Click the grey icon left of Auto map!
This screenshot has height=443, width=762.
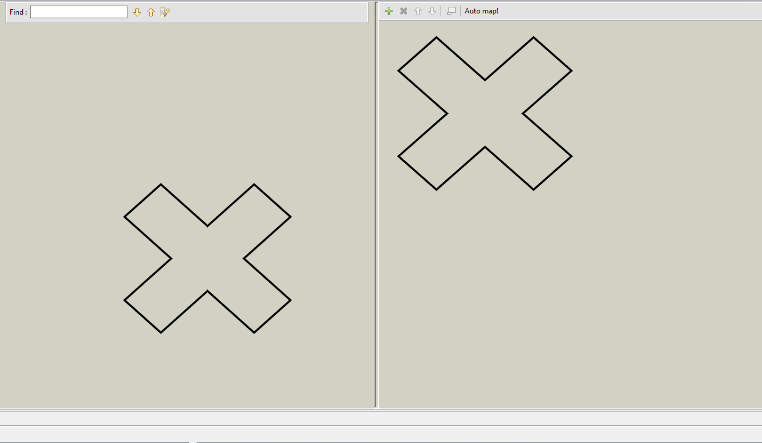451,11
